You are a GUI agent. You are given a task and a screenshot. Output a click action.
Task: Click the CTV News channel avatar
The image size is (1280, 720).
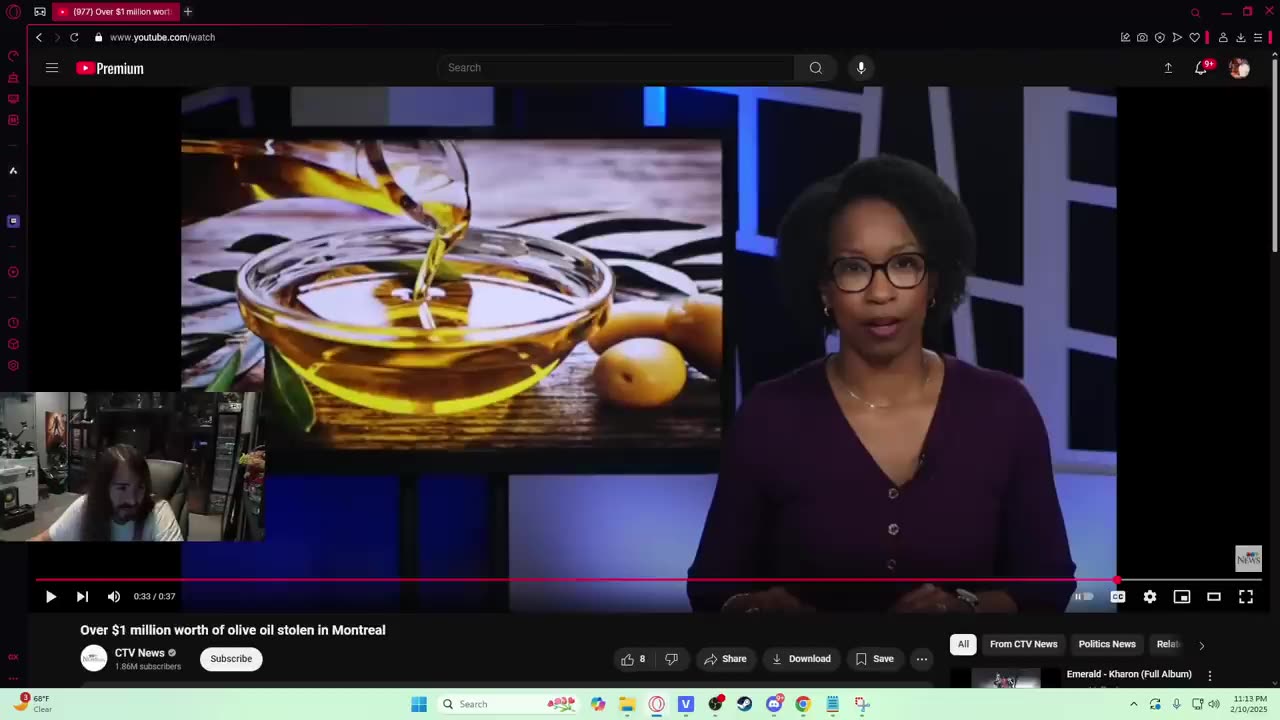94,658
